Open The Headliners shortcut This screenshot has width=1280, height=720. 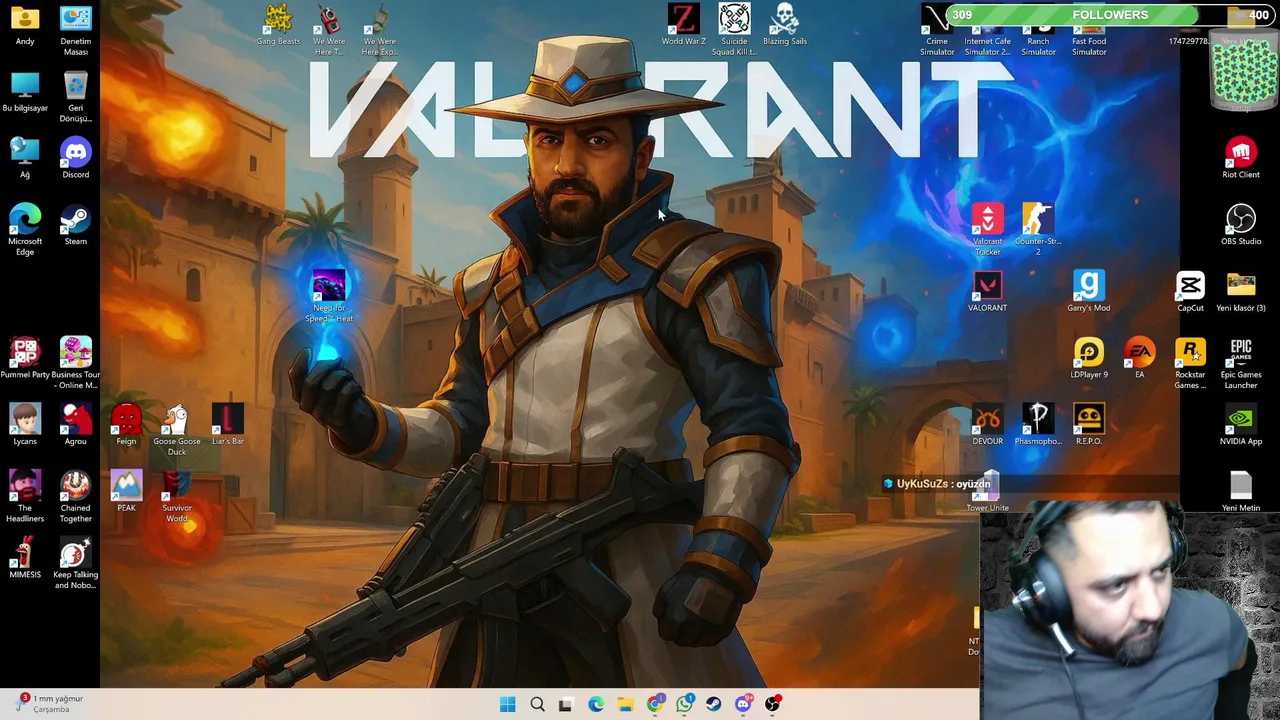[x=25, y=497]
